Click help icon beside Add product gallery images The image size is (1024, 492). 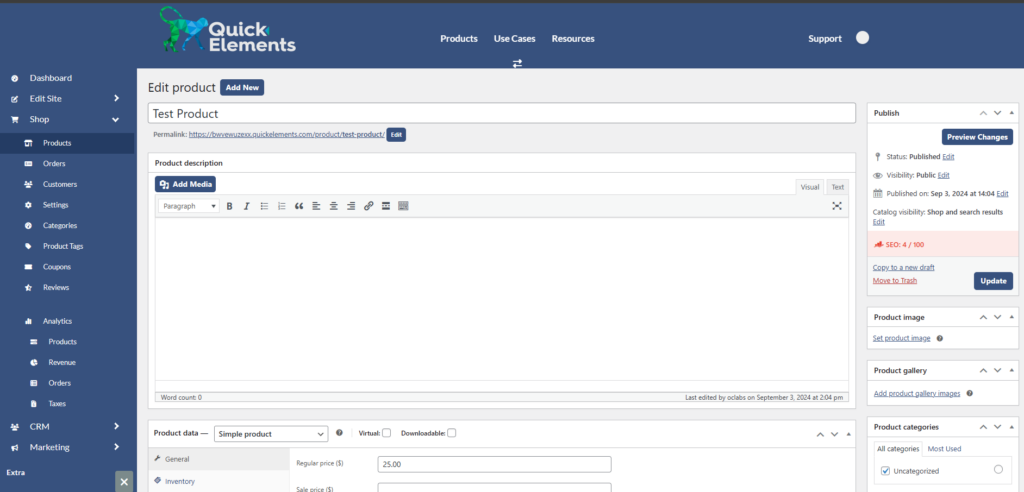coord(970,393)
